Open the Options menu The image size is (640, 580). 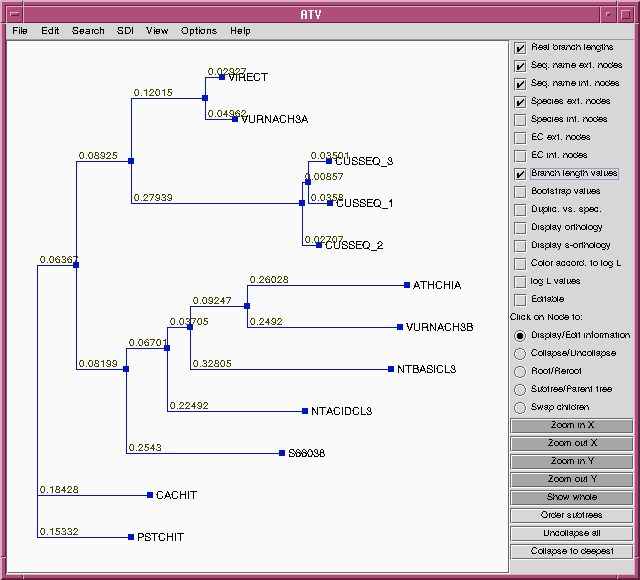199,31
